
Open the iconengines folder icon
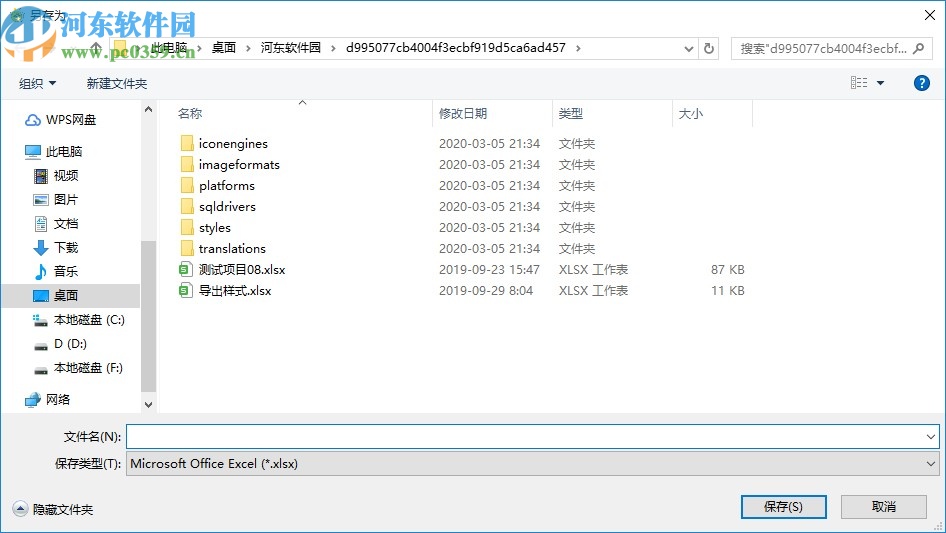coord(187,143)
